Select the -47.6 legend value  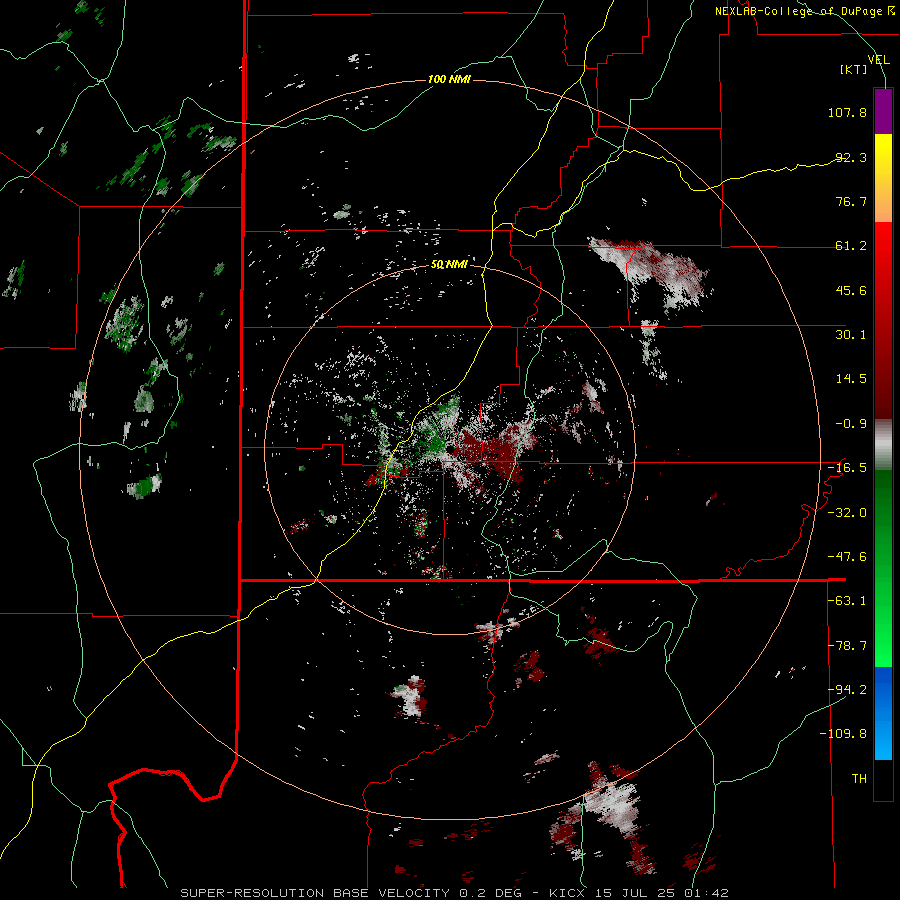[847, 557]
